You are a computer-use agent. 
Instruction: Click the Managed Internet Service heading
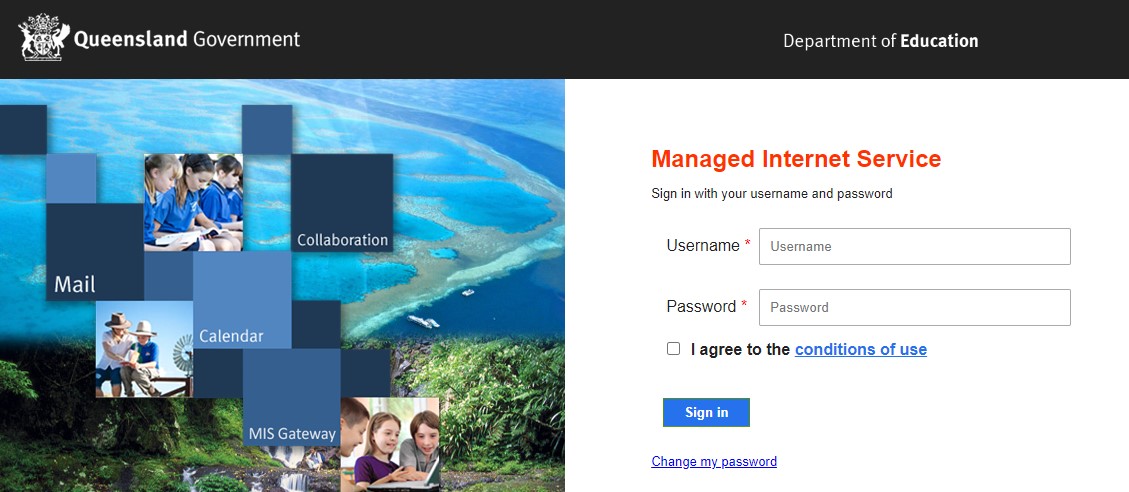tap(796, 158)
